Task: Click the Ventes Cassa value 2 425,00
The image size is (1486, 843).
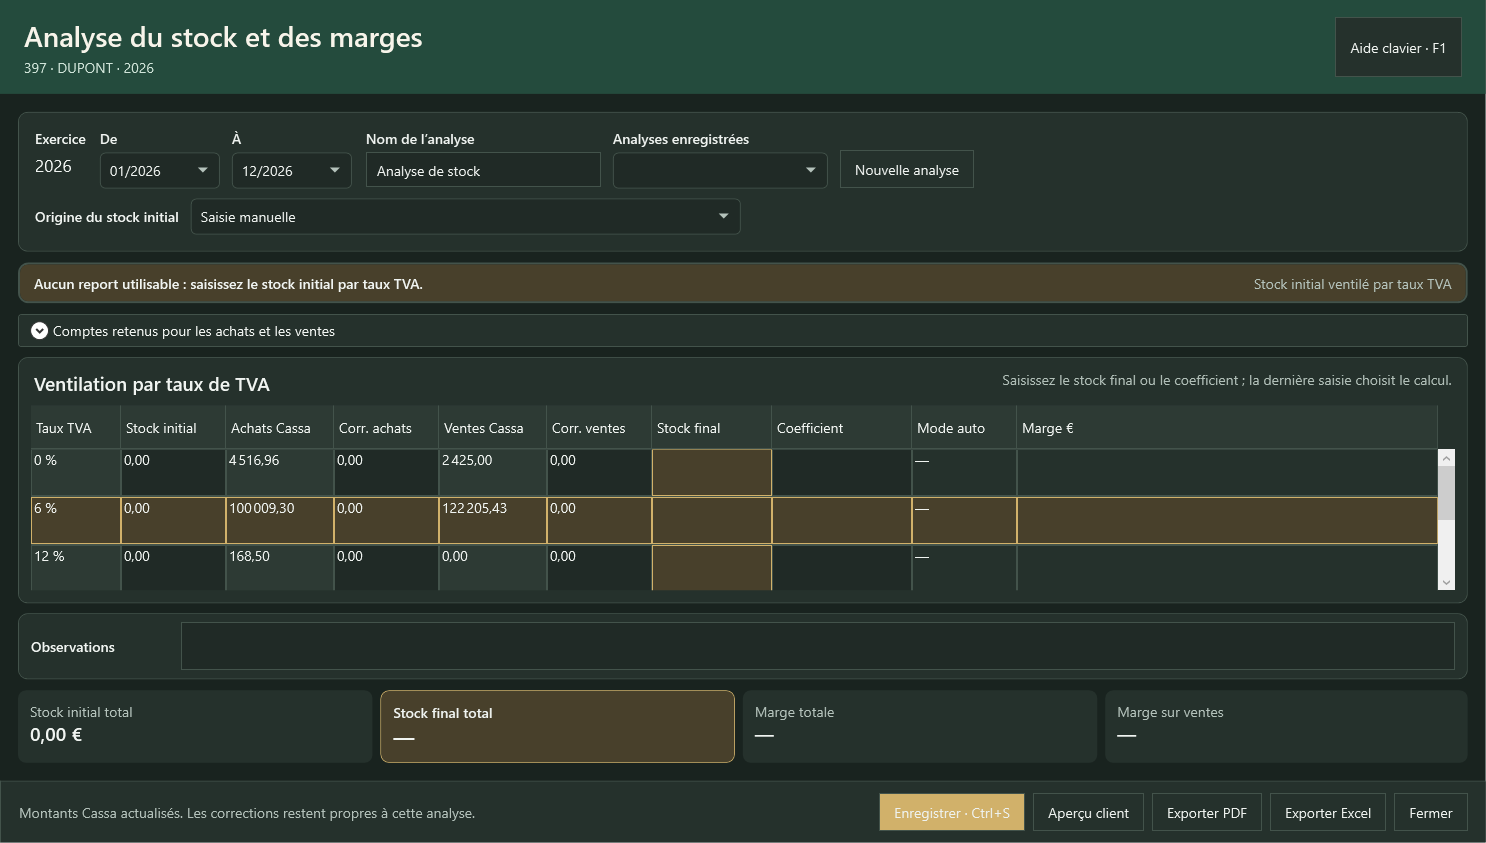Action: tap(467, 460)
